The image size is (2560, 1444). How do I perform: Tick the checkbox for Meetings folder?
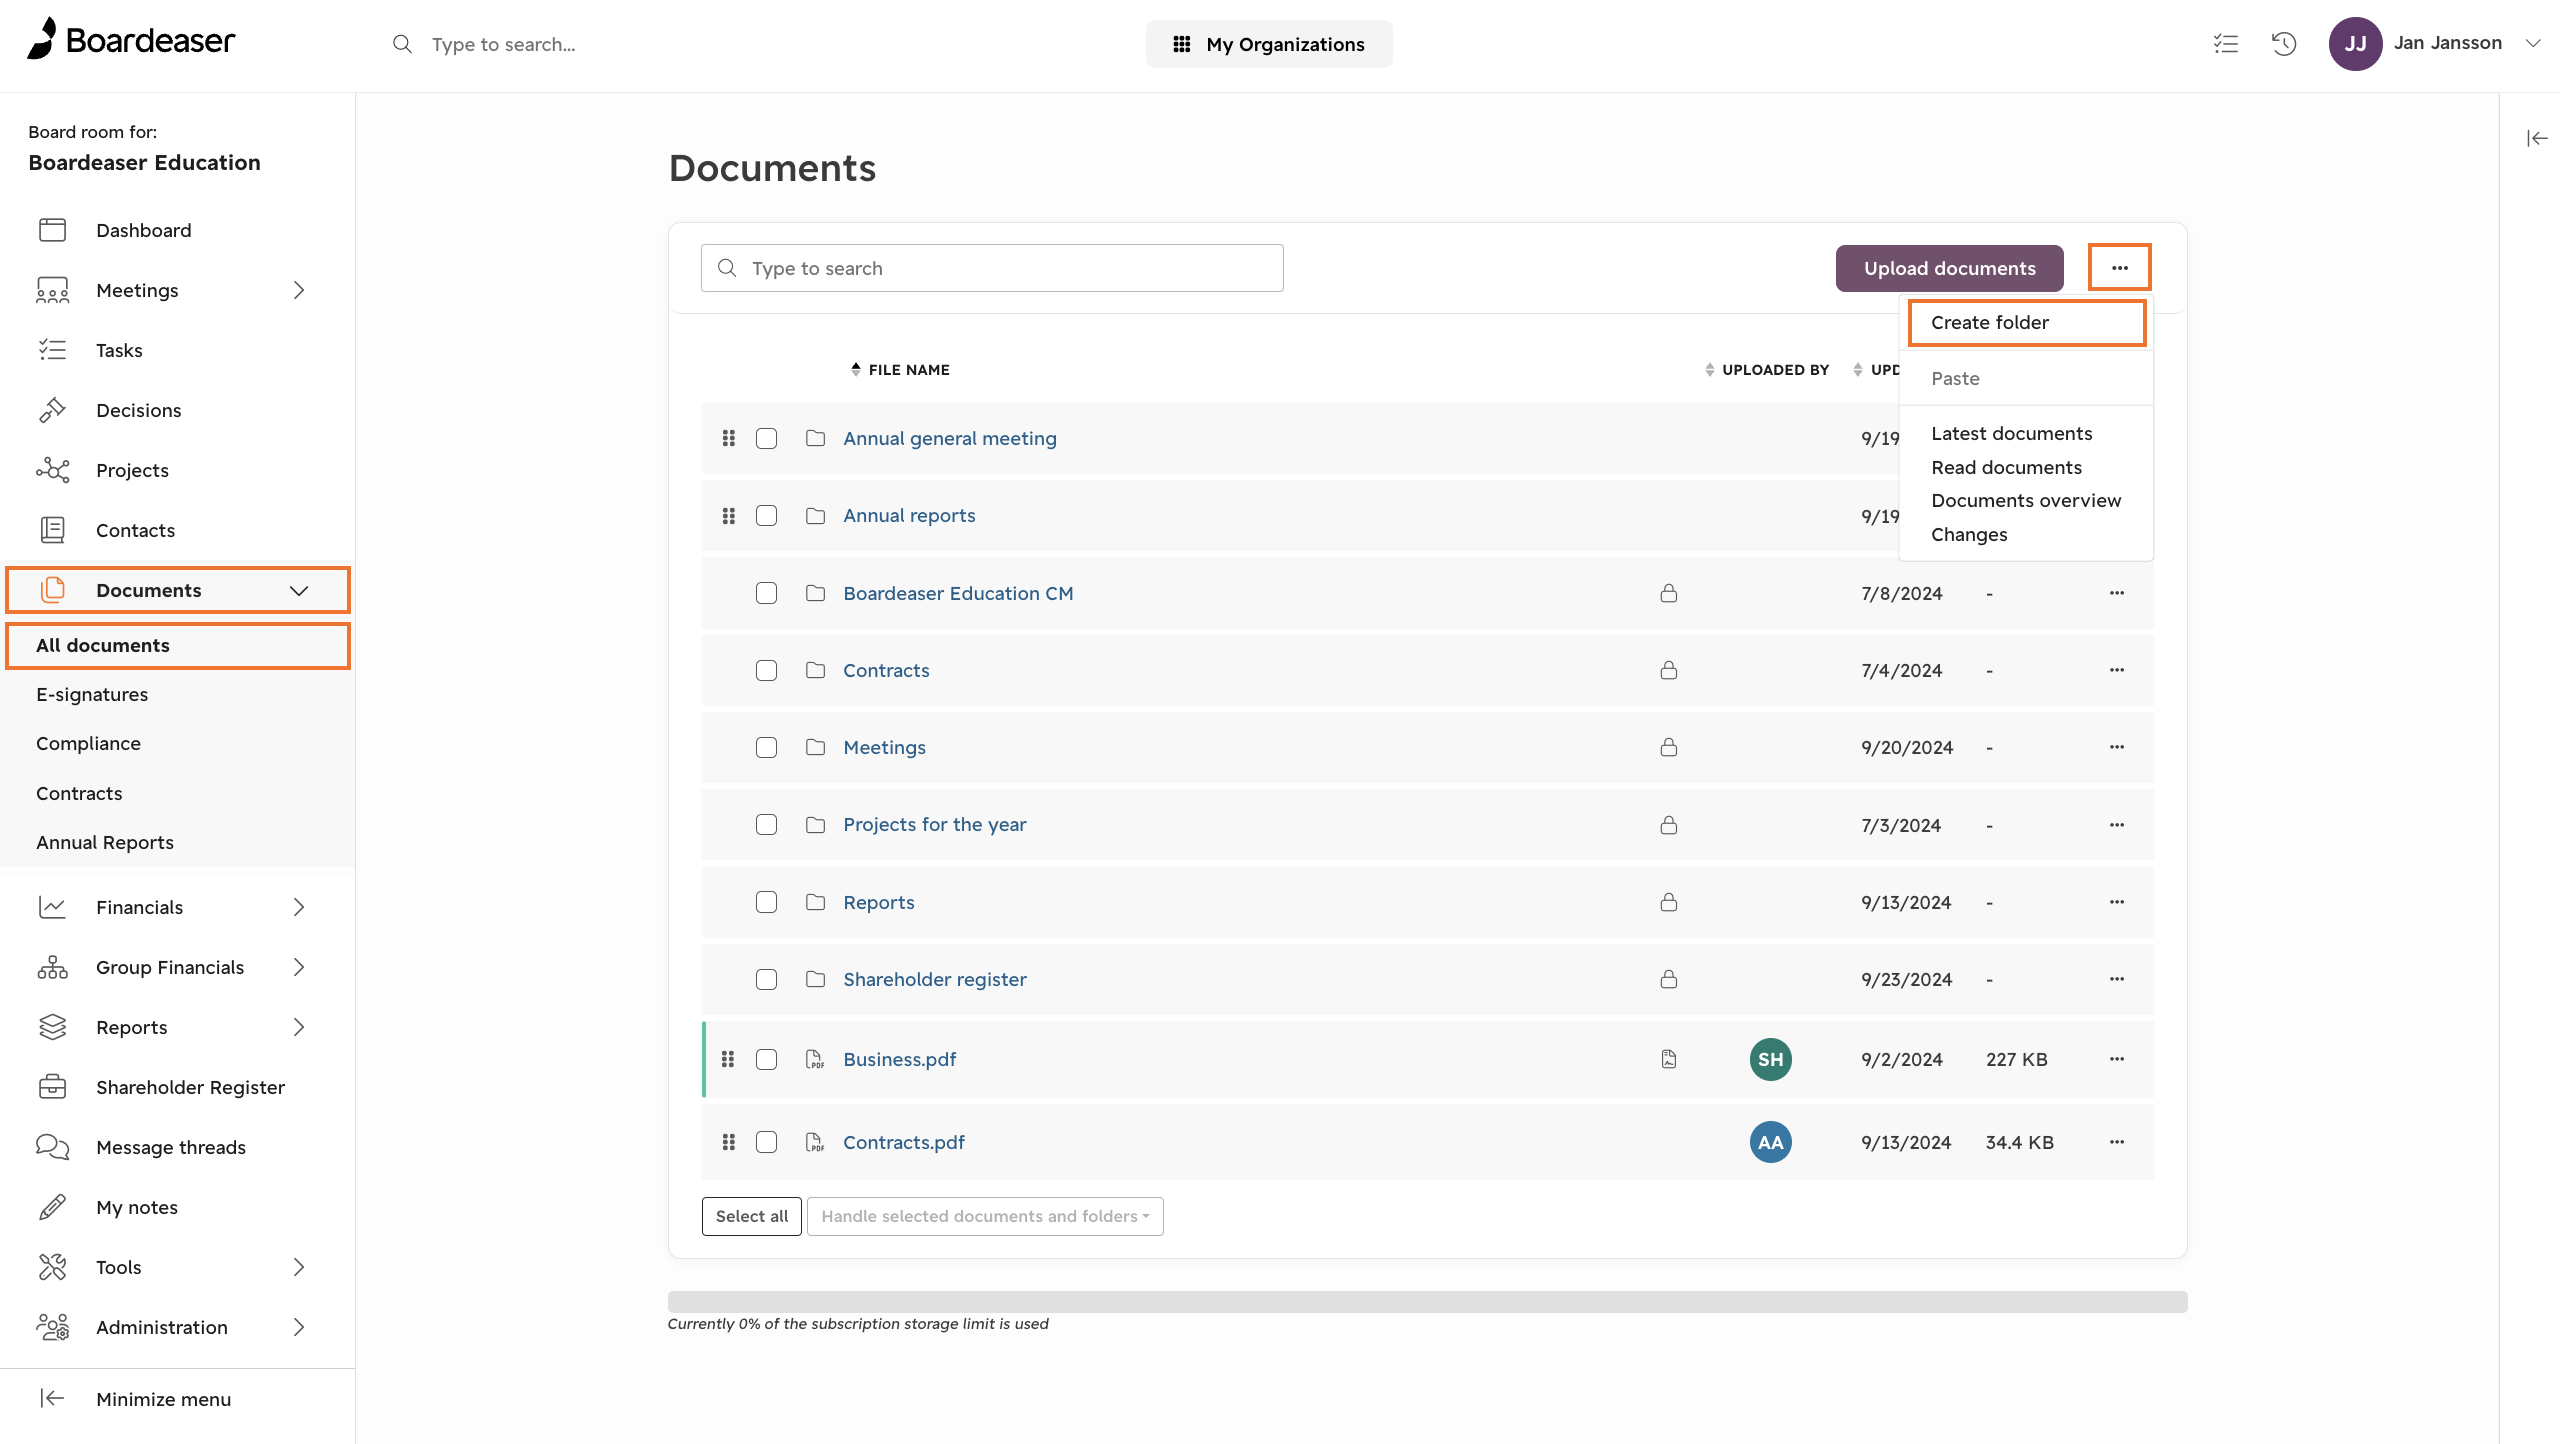click(766, 747)
